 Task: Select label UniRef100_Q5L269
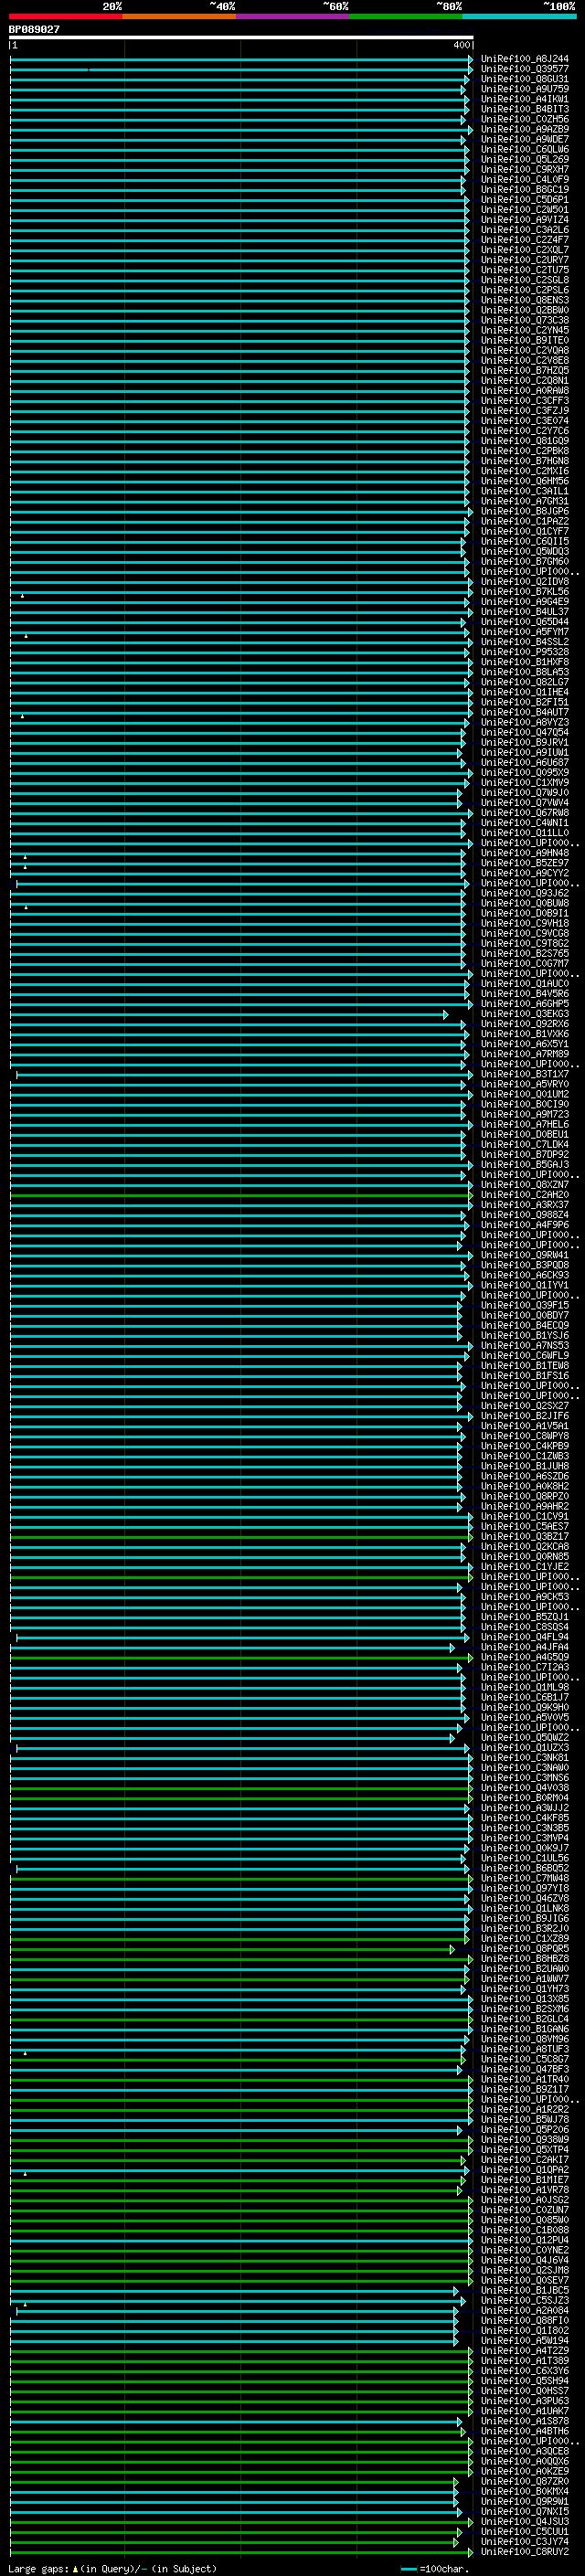pyautogui.click(x=525, y=159)
